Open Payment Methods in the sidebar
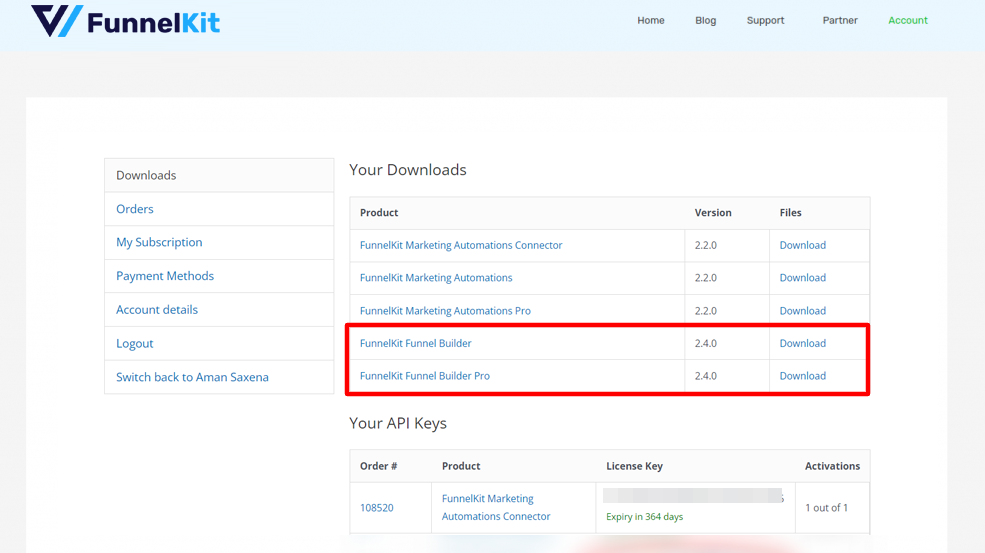This screenshot has width=985, height=553. tap(219, 276)
